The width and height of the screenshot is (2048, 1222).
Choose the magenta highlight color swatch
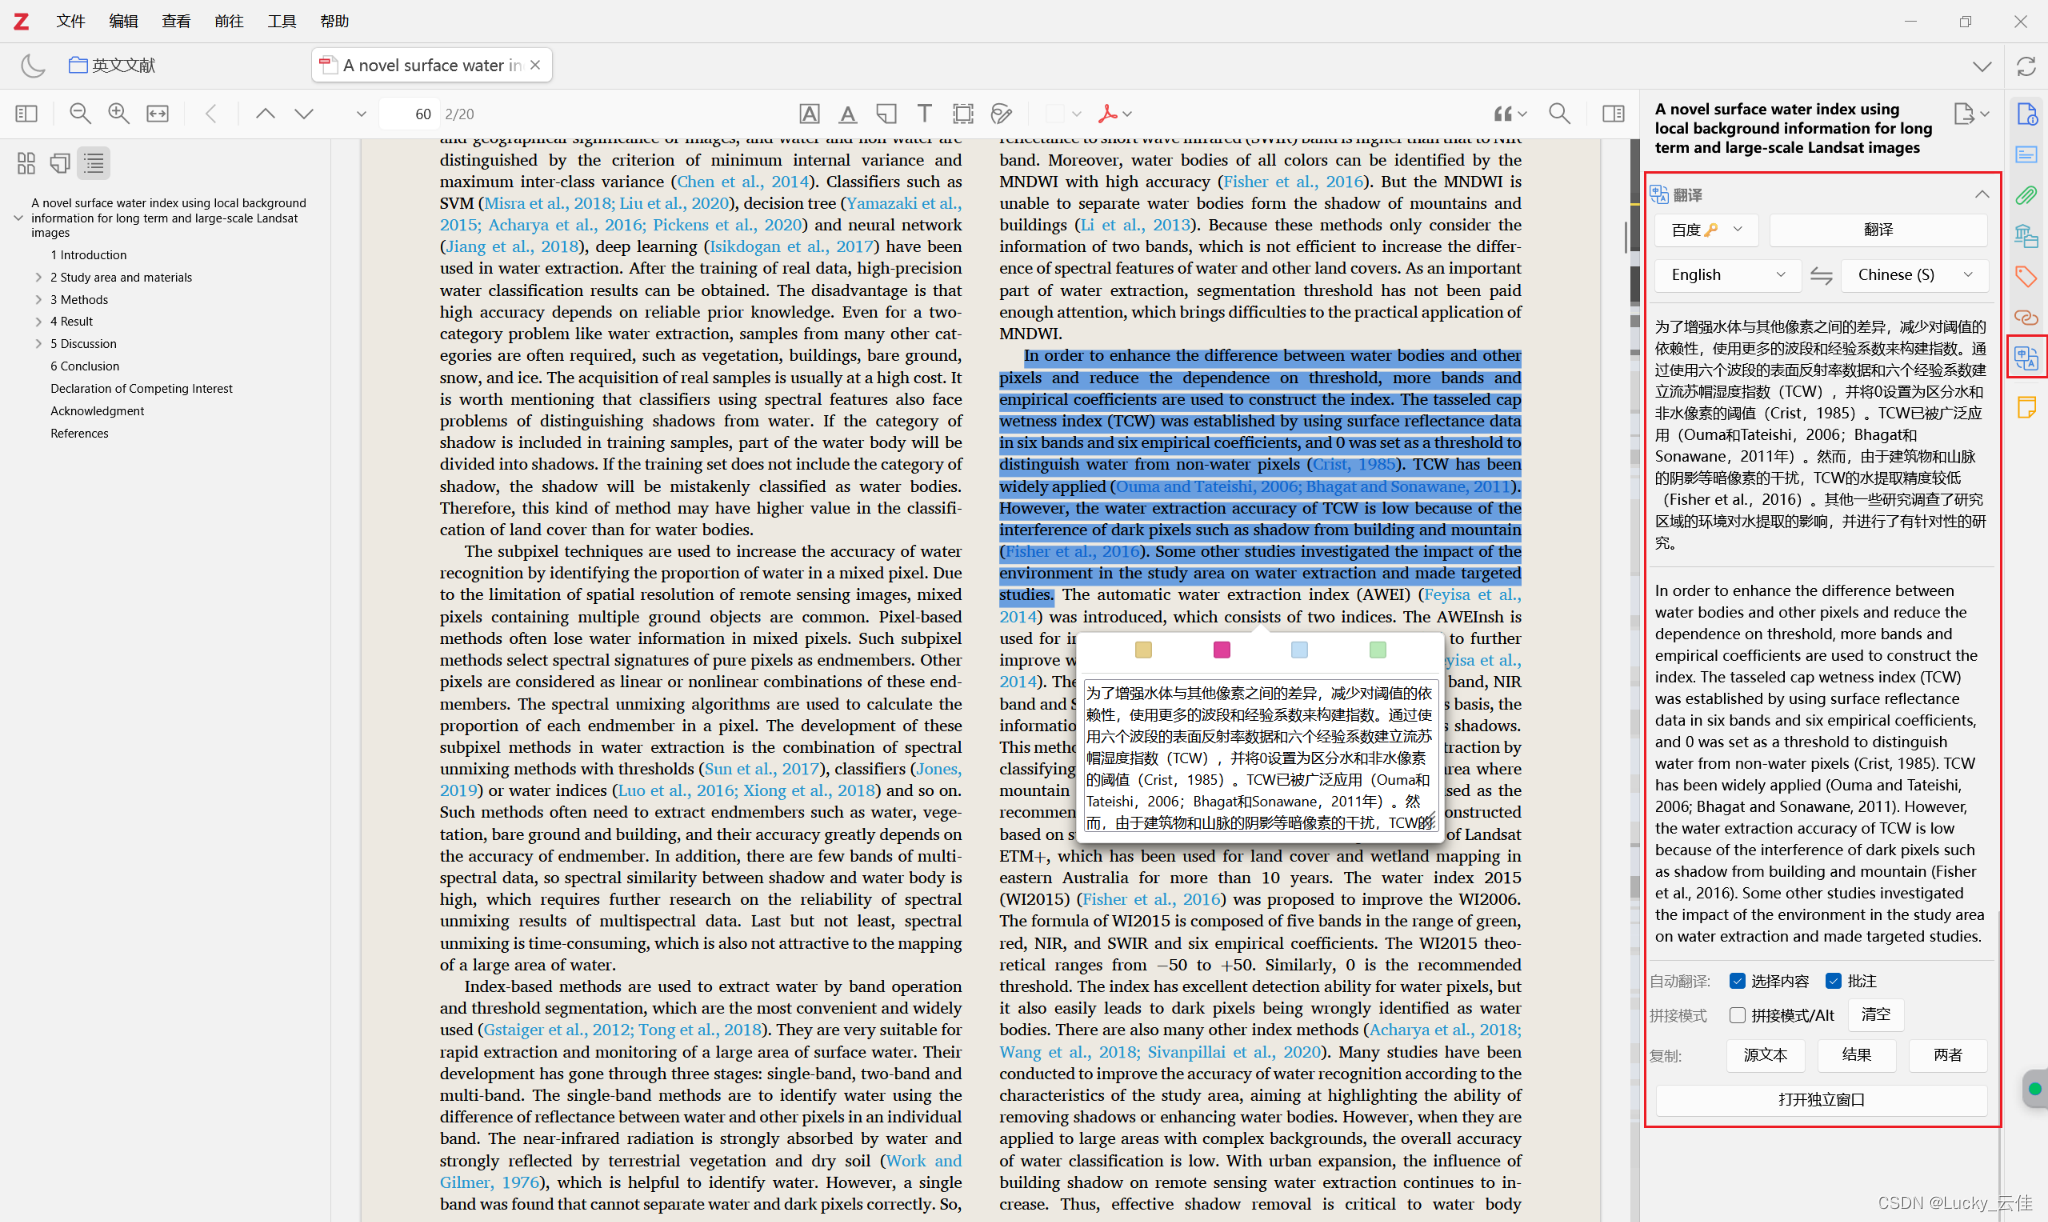click(x=1221, y=650)
